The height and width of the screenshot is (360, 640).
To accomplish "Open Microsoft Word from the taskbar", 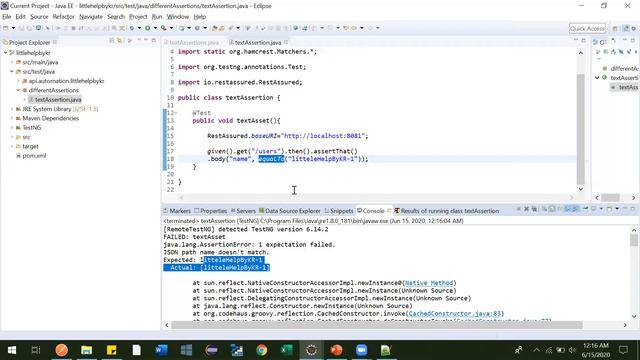I will [x=162, y=350].
